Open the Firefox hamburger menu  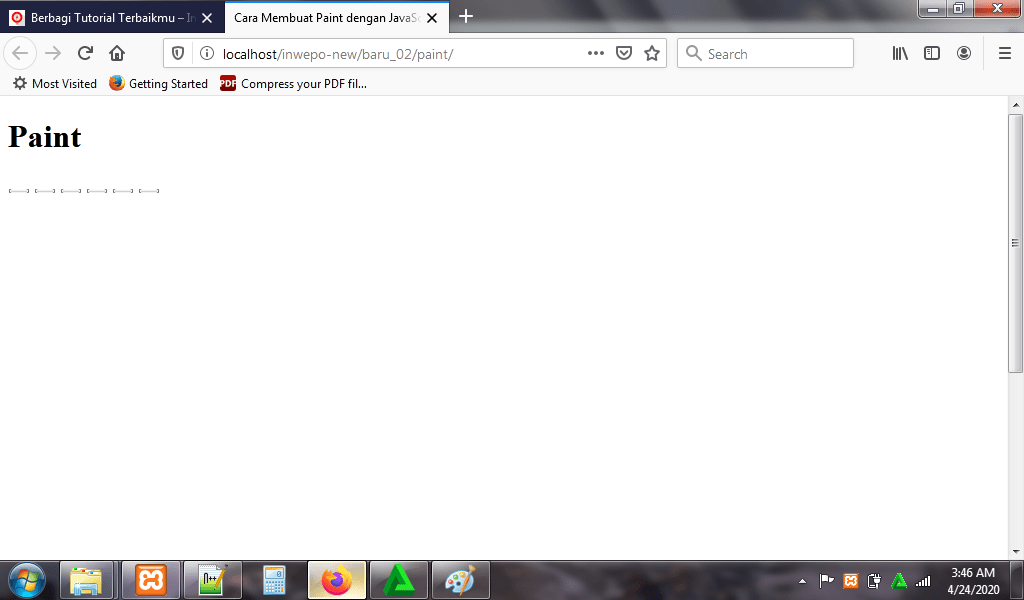1005,54
